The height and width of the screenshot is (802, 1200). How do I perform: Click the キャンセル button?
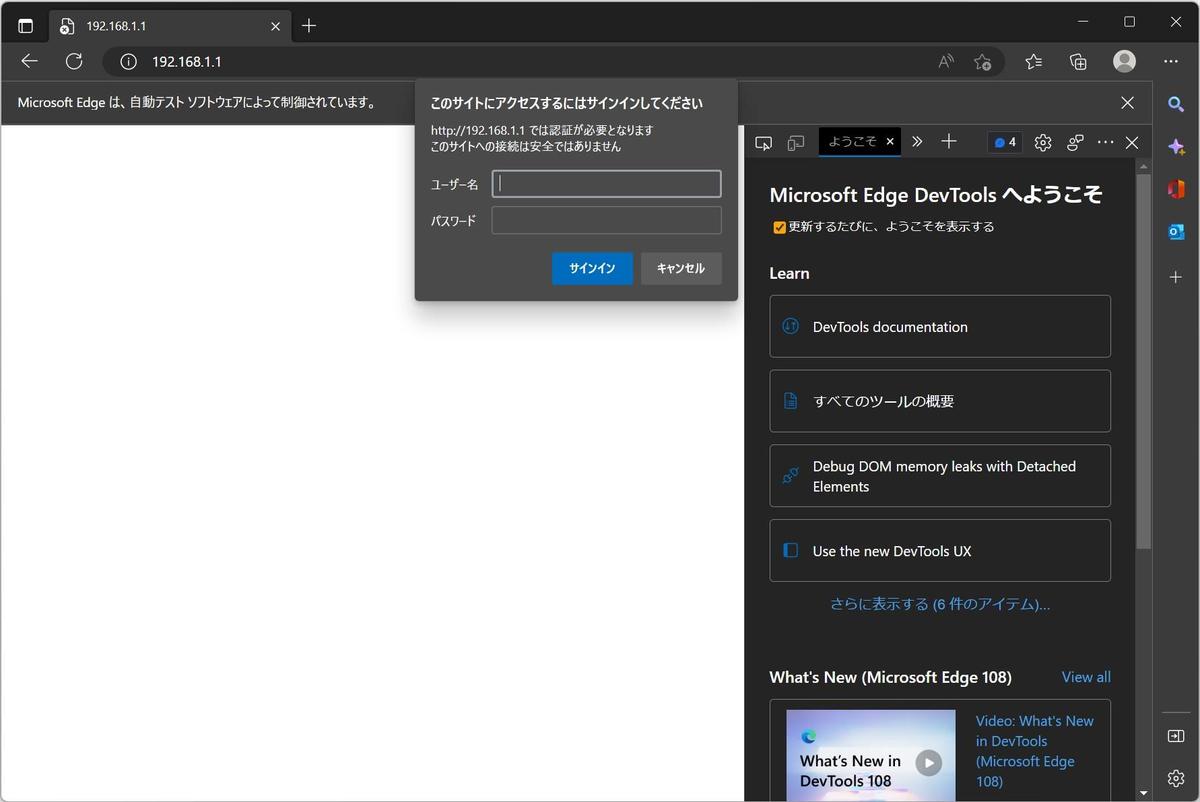pyautogui.click(x=681, y=268)
